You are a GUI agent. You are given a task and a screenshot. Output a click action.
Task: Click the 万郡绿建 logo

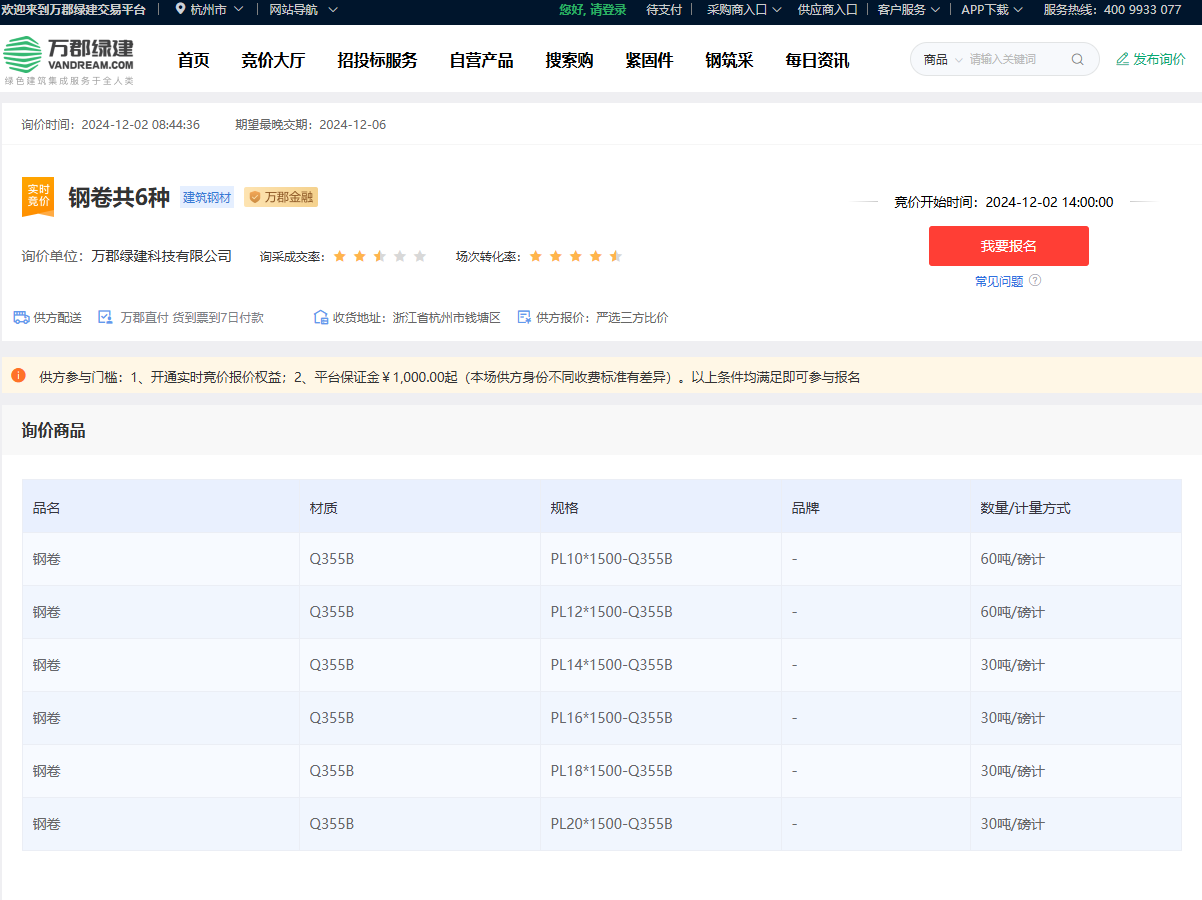pos(68,60)
